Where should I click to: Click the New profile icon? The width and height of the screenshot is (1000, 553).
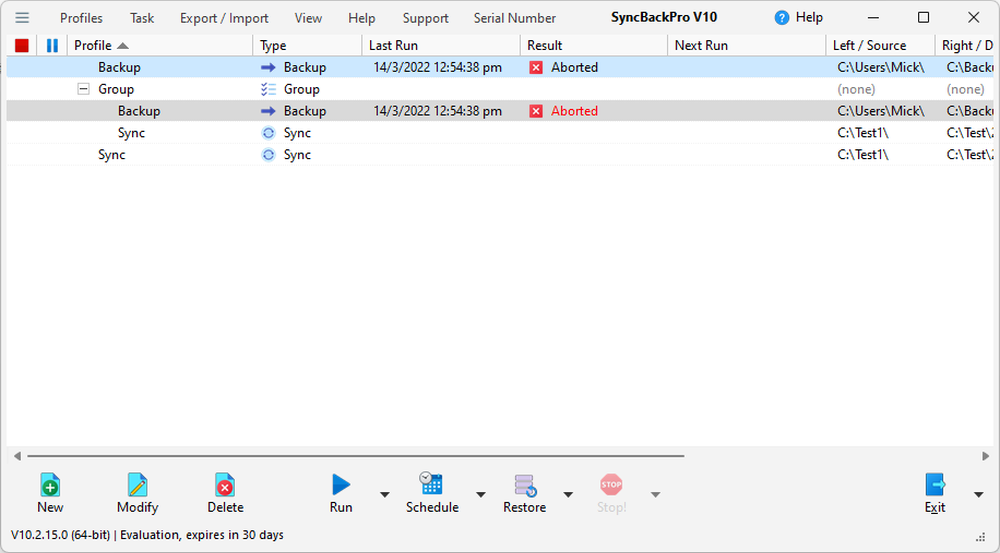(50, 485)
